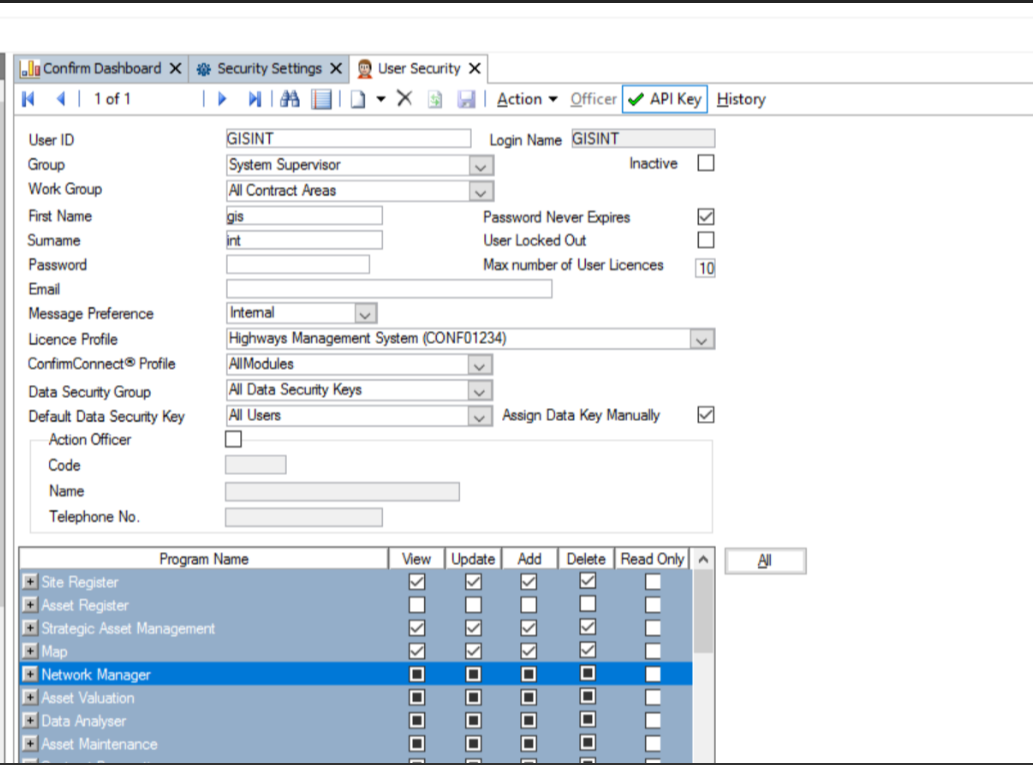Viewport: 1033px width, 765px height.
Task: Go to the previous record
Action: (60, 99)
